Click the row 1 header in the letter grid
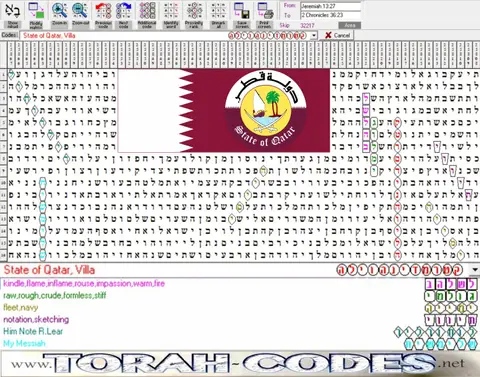 [3, 74]
